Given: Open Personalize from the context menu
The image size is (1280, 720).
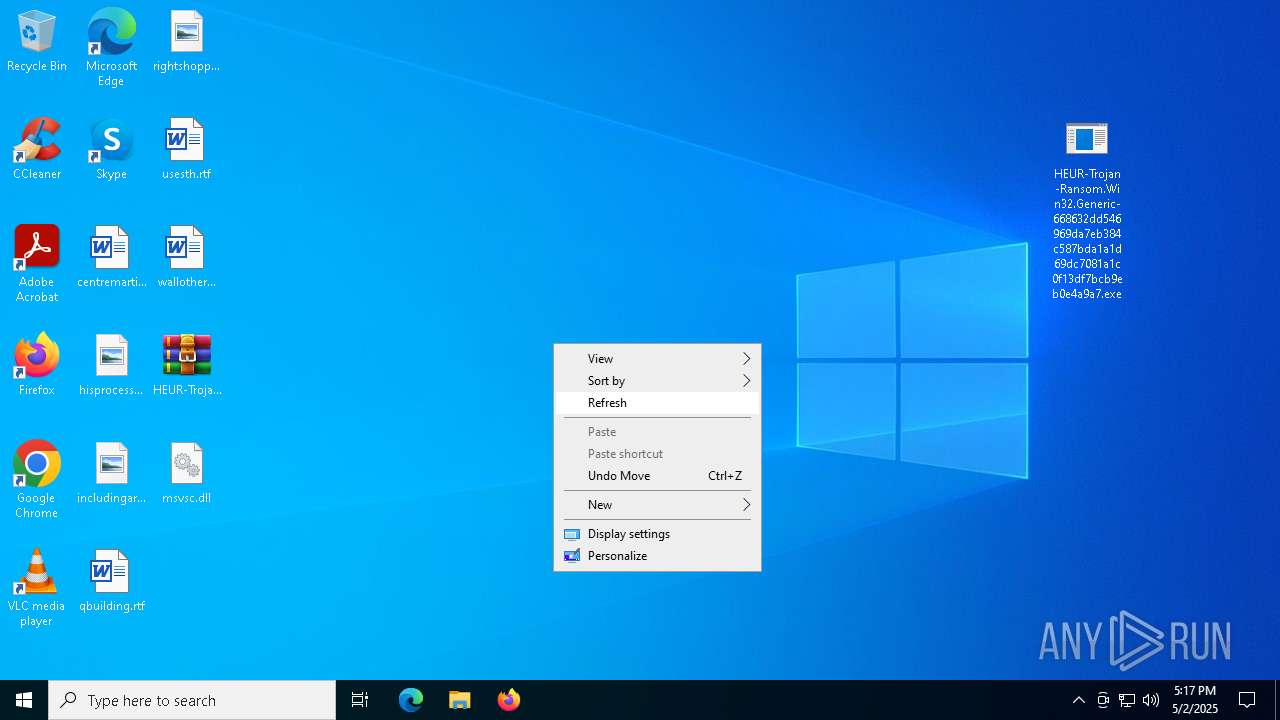Looking at the screenshot, I should point(657,556).
